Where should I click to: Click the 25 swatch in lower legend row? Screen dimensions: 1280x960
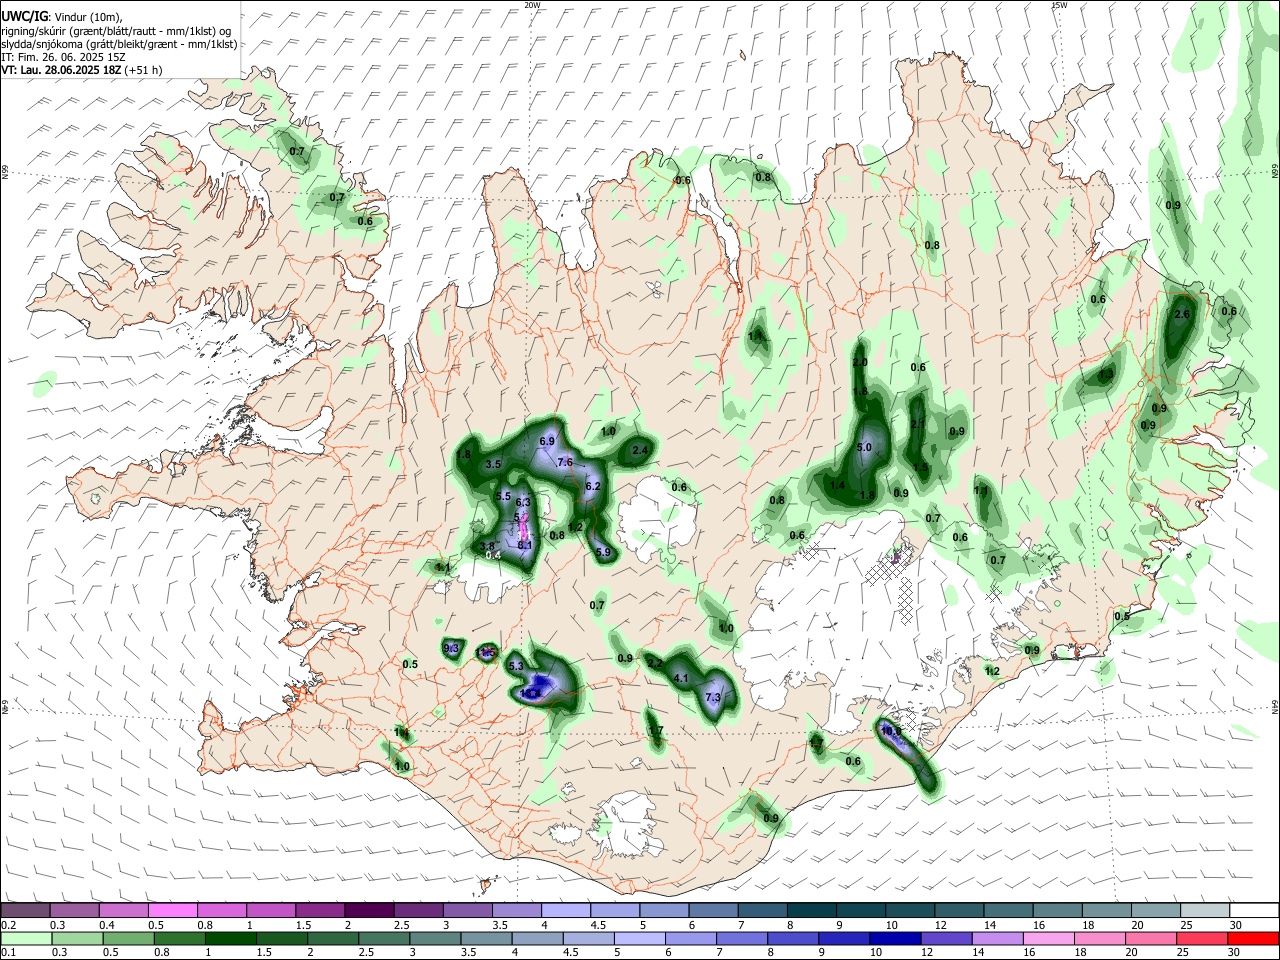click(x=1204, y=938)
